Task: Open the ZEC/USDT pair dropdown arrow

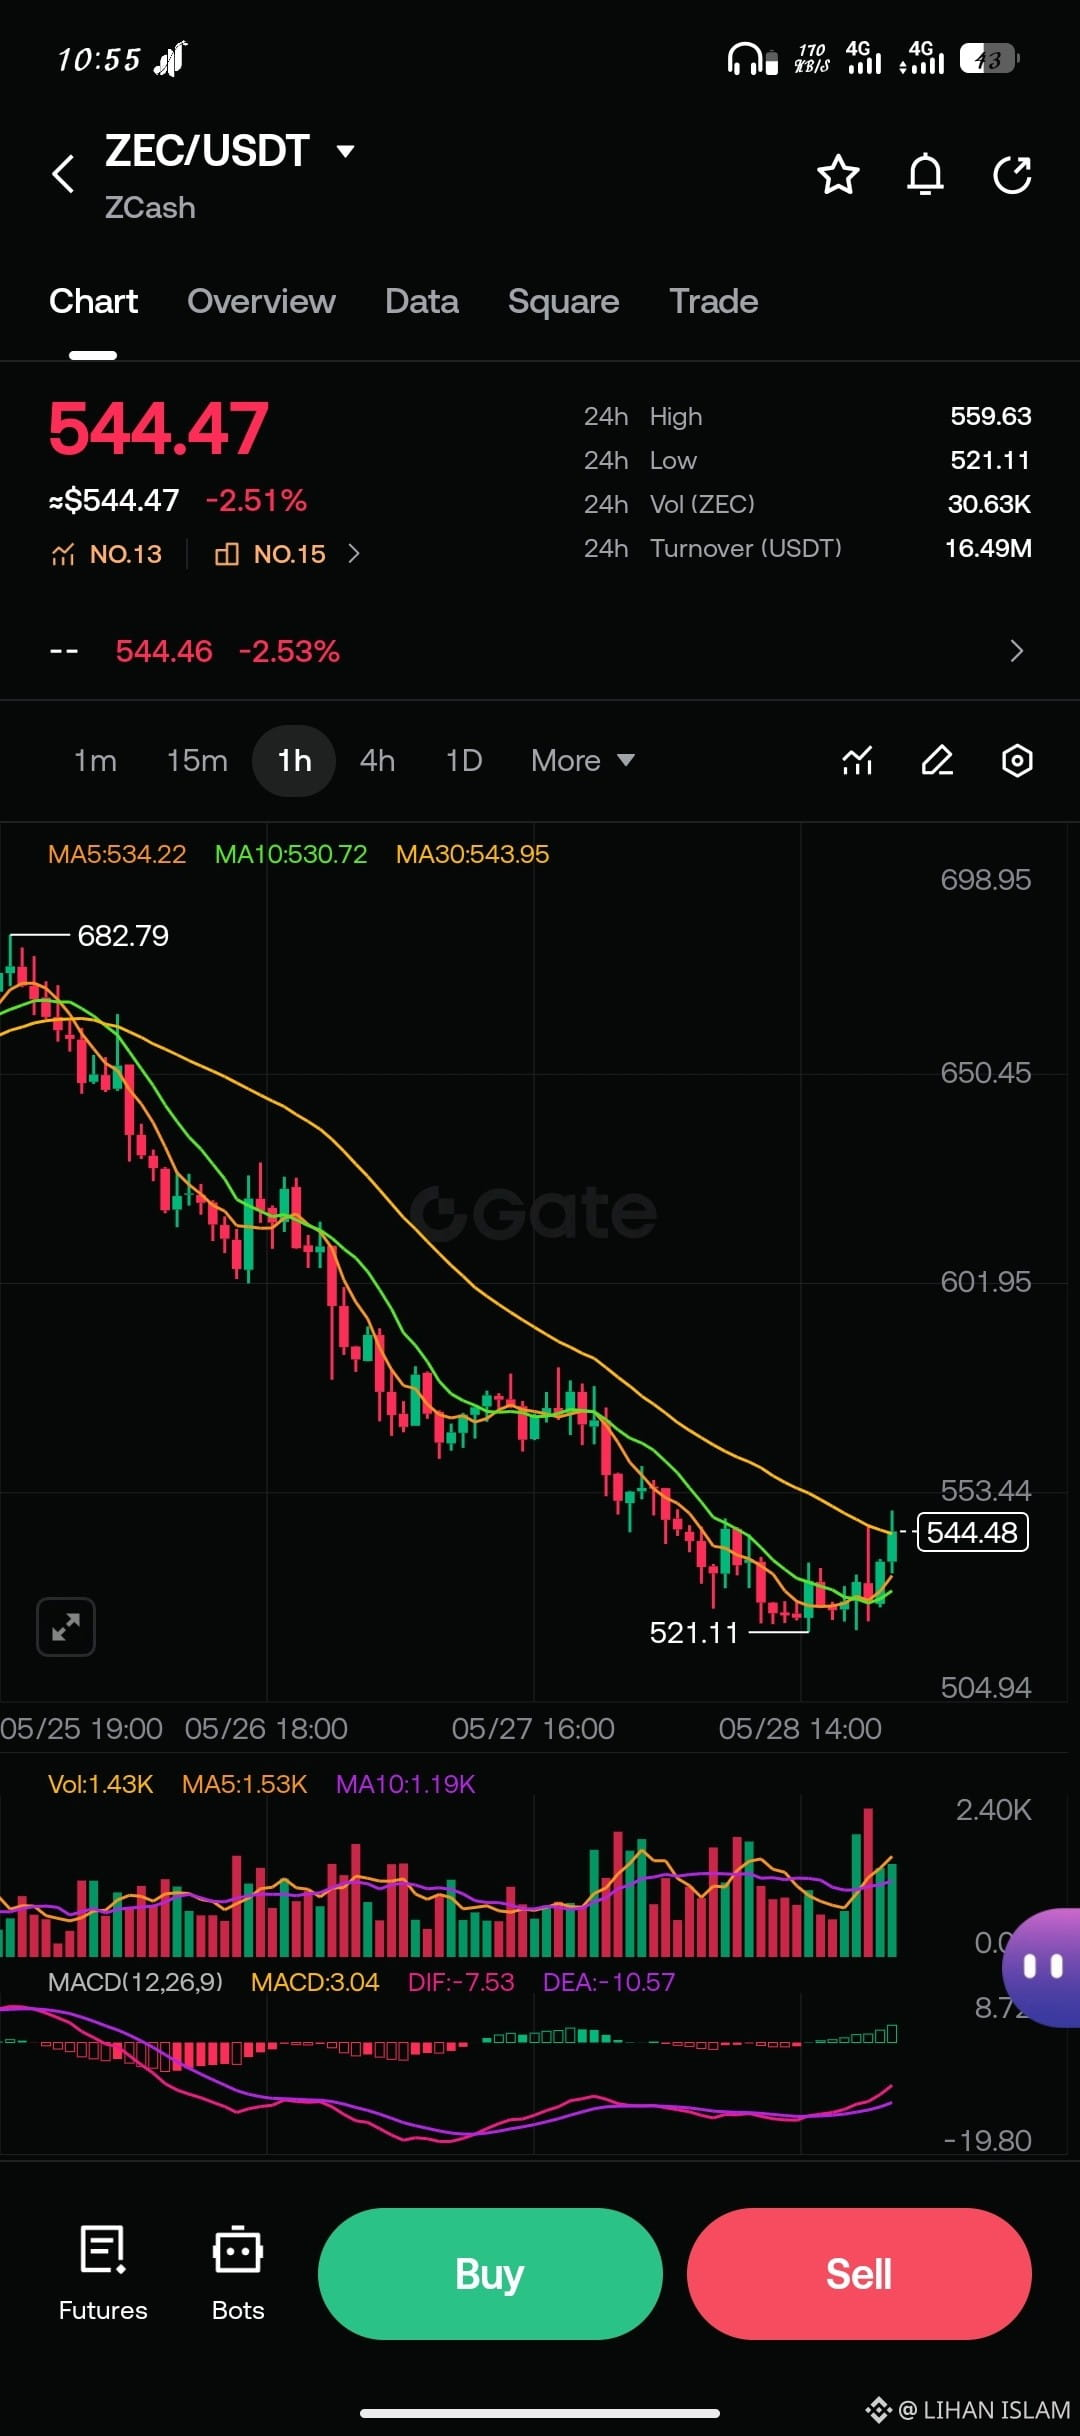Action: click(x=346, y=151)
